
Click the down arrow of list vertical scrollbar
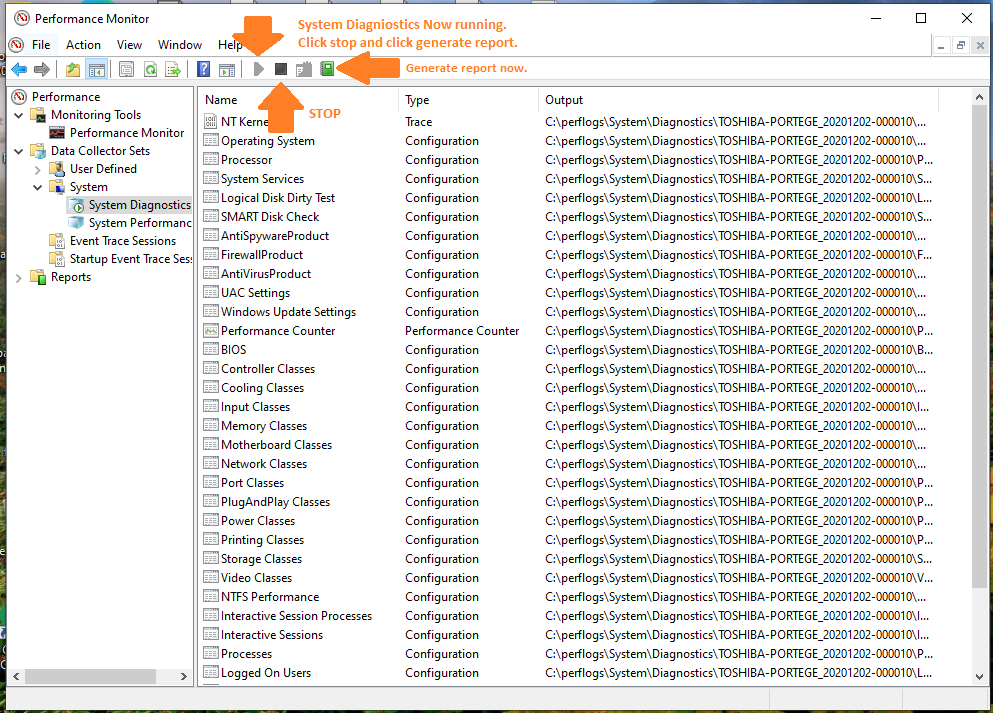979,676
